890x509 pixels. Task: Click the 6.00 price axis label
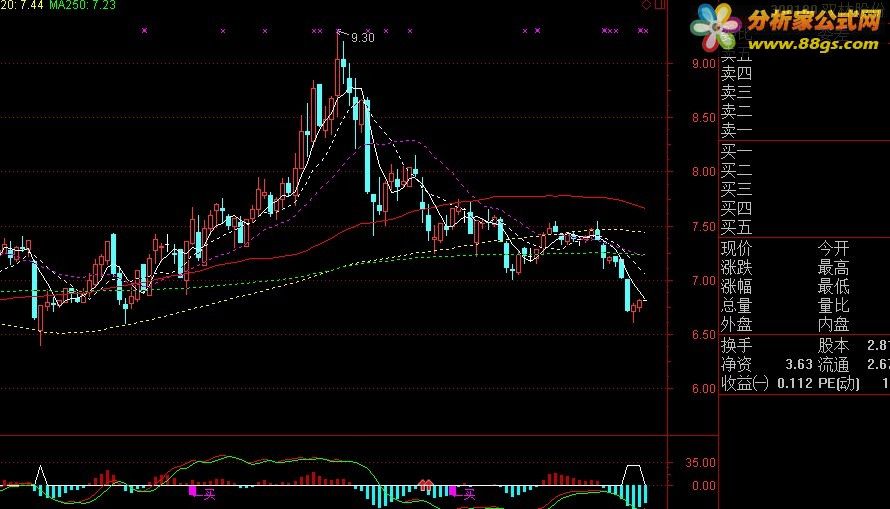[704, 389]
